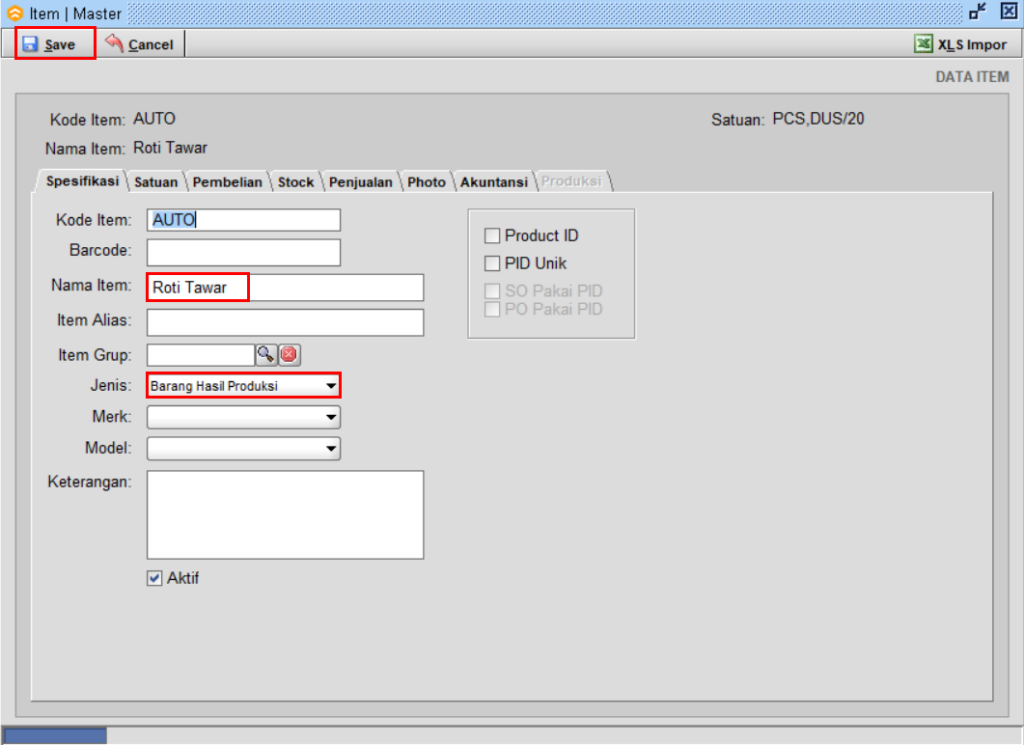This screenshot has height=745, width=1024.
Task: Uncheck the Aktif checkbox
Action: [x=154, y=578]
